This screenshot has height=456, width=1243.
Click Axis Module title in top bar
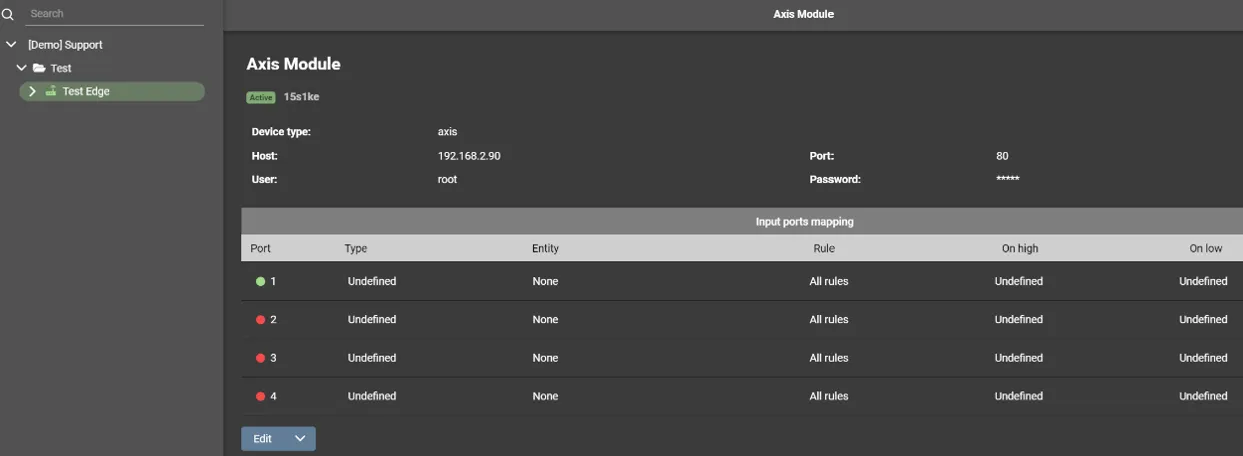click(x=803, y=14)
